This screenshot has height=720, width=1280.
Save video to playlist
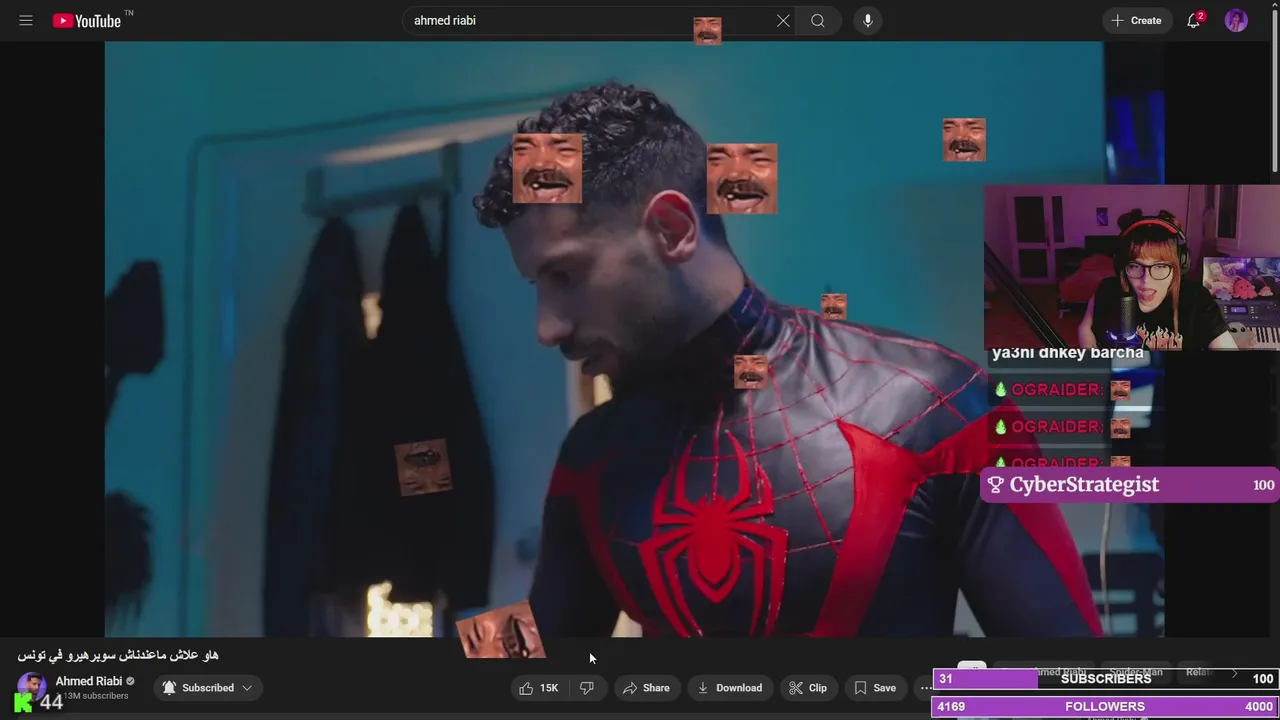point(875,688)
